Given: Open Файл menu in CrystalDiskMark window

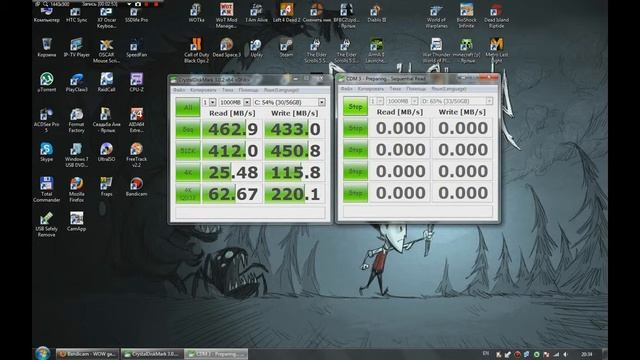Looking at the screenshot, I should [x=179, y=90].
